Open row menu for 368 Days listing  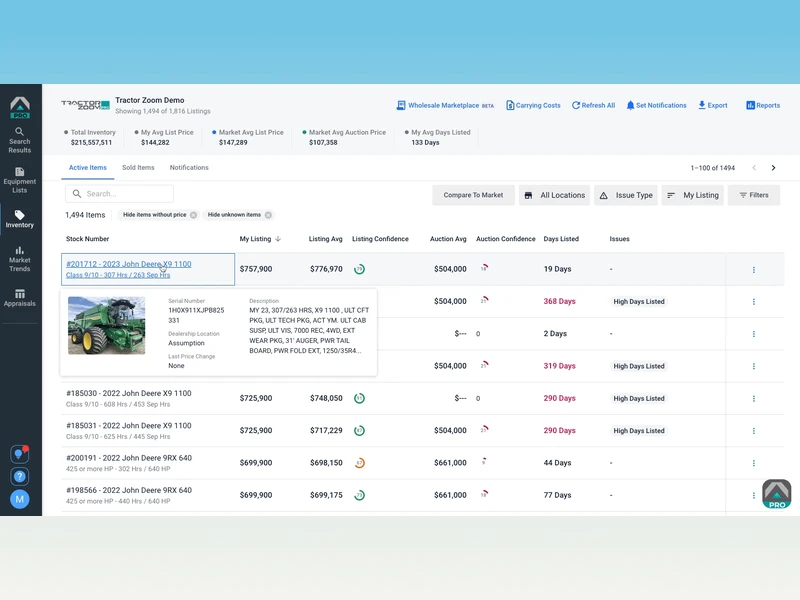tap(754, 302)
